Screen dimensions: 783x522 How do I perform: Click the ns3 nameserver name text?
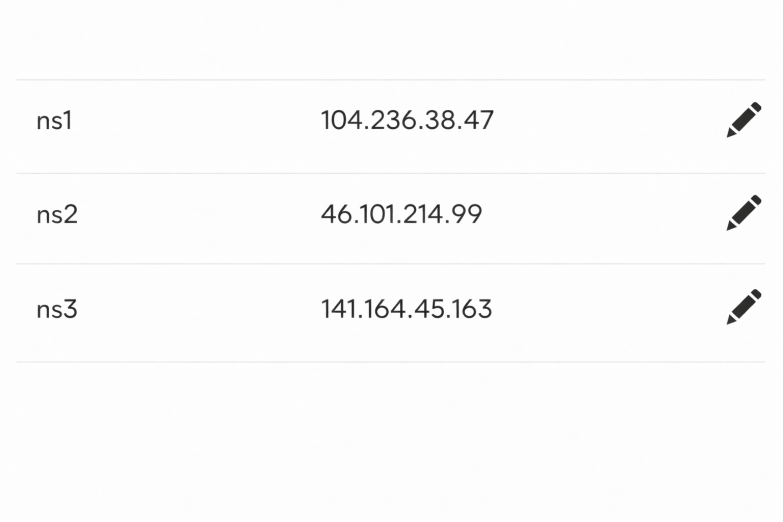point(56,309)
